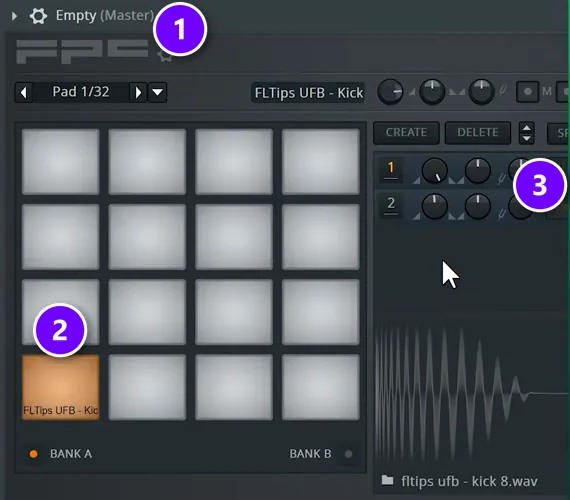Trigger the second pad in the top row
The image size is (570, 500).
point(147,162)
